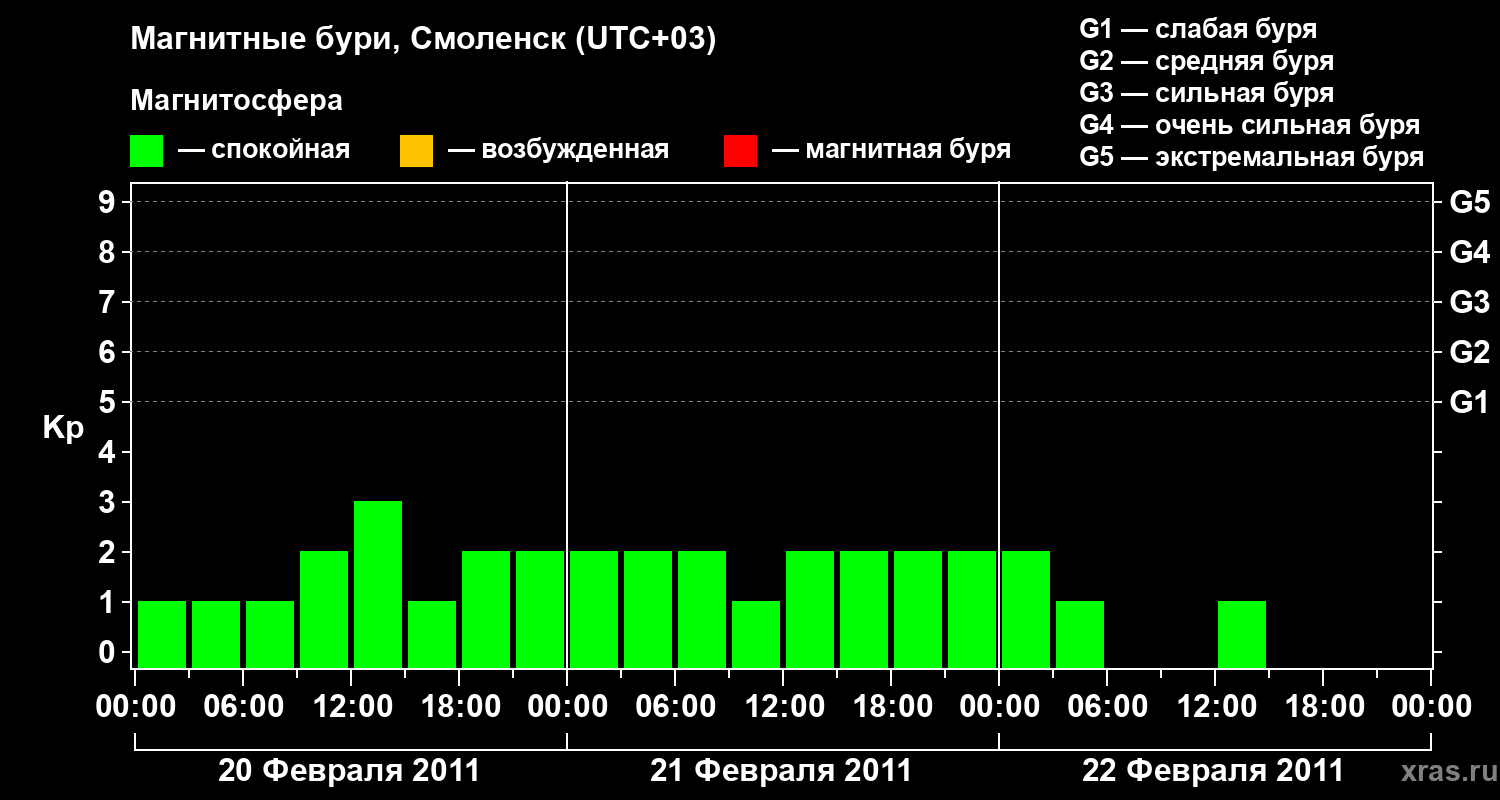Click the Kp 1 bar ending at 06:00 on 22 February
This screenshot has height=800, width=1500.
pyautogui.click(x=1080, y=634)
